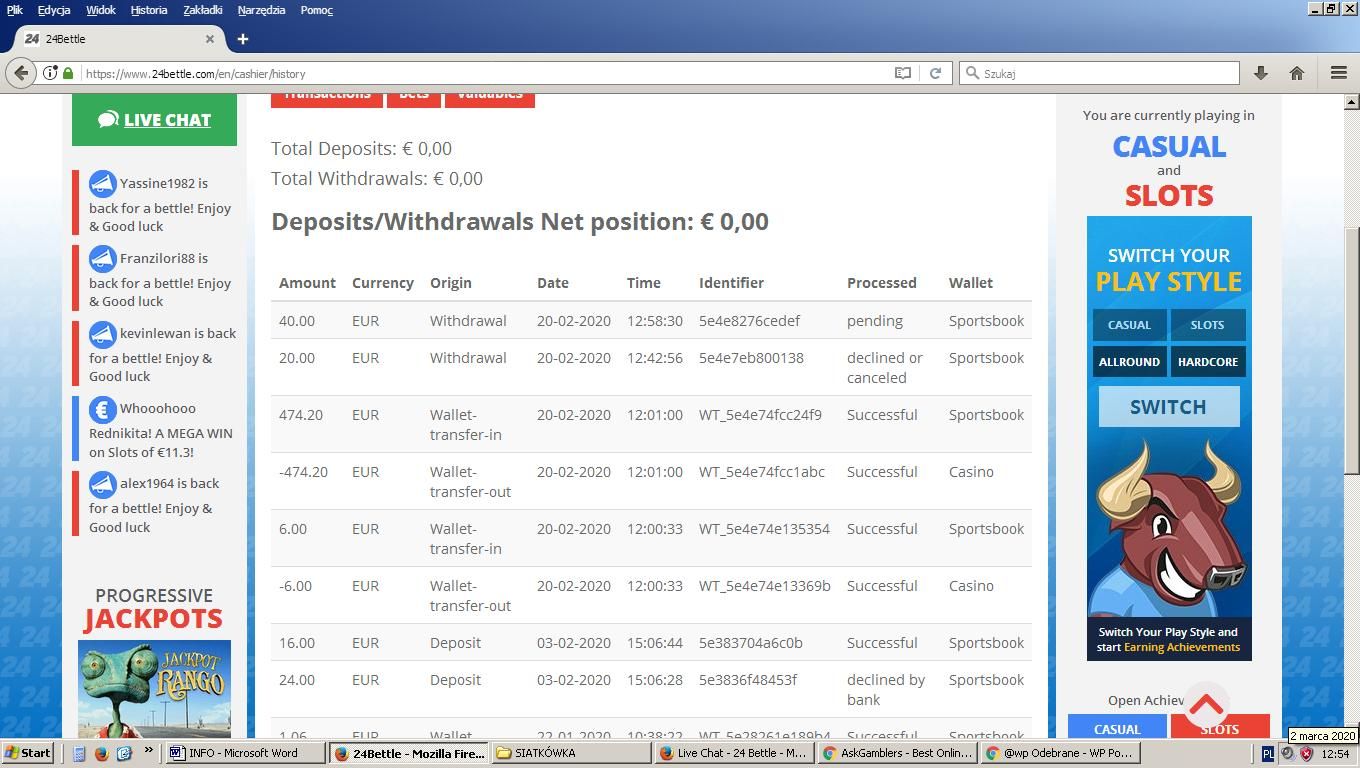
Task: Click megaphone icon beside Franzilori88
Action: click(x=102, y=259)
